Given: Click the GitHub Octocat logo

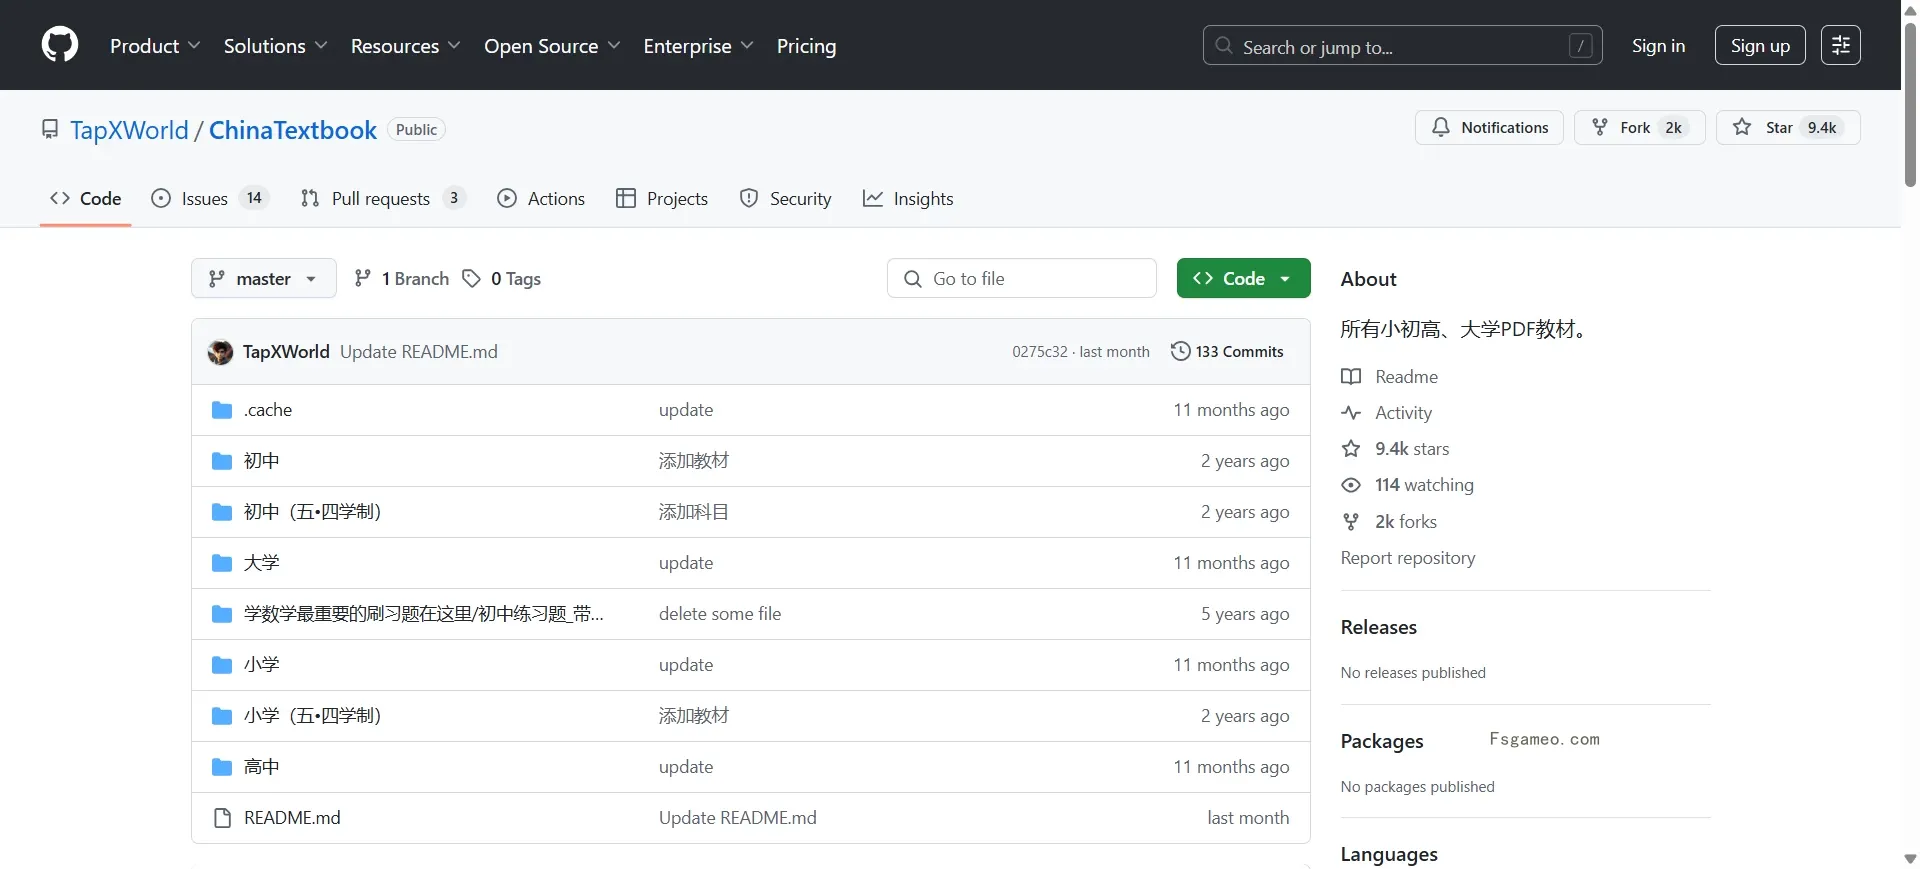Looking at the screenshot, I should [60, 45].
